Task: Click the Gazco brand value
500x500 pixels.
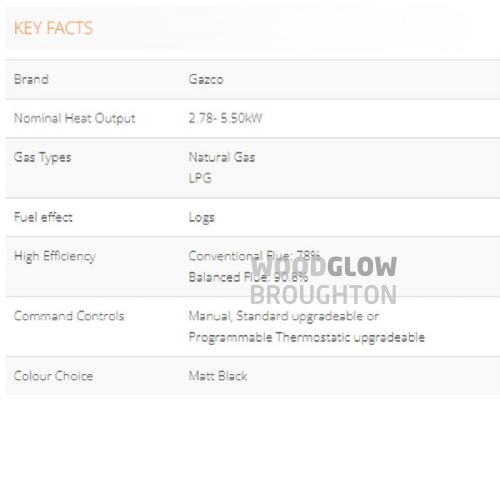Action: tap(206, 79)
